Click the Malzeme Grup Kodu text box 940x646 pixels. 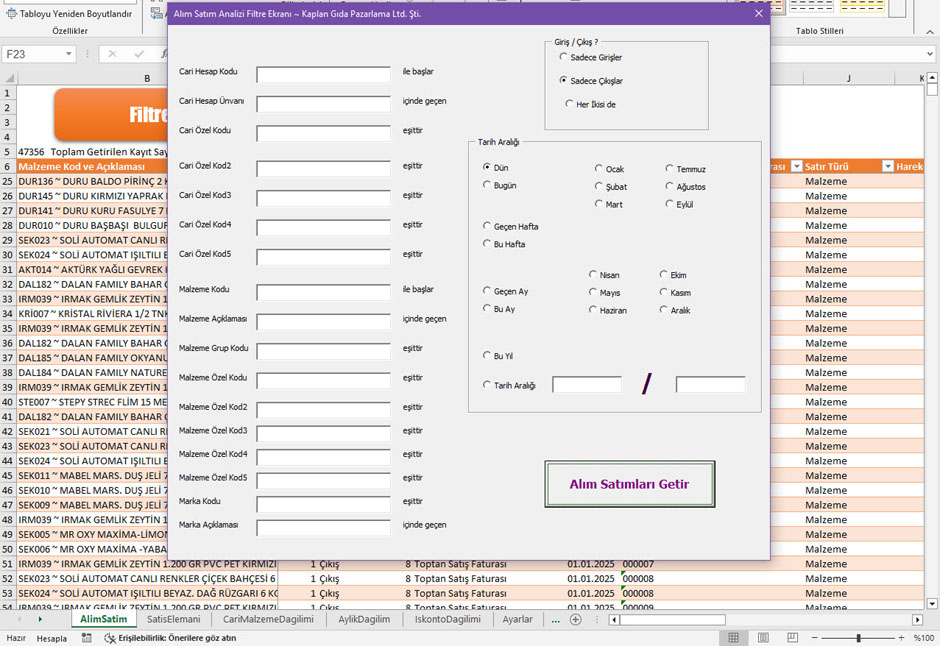point(323,351)
